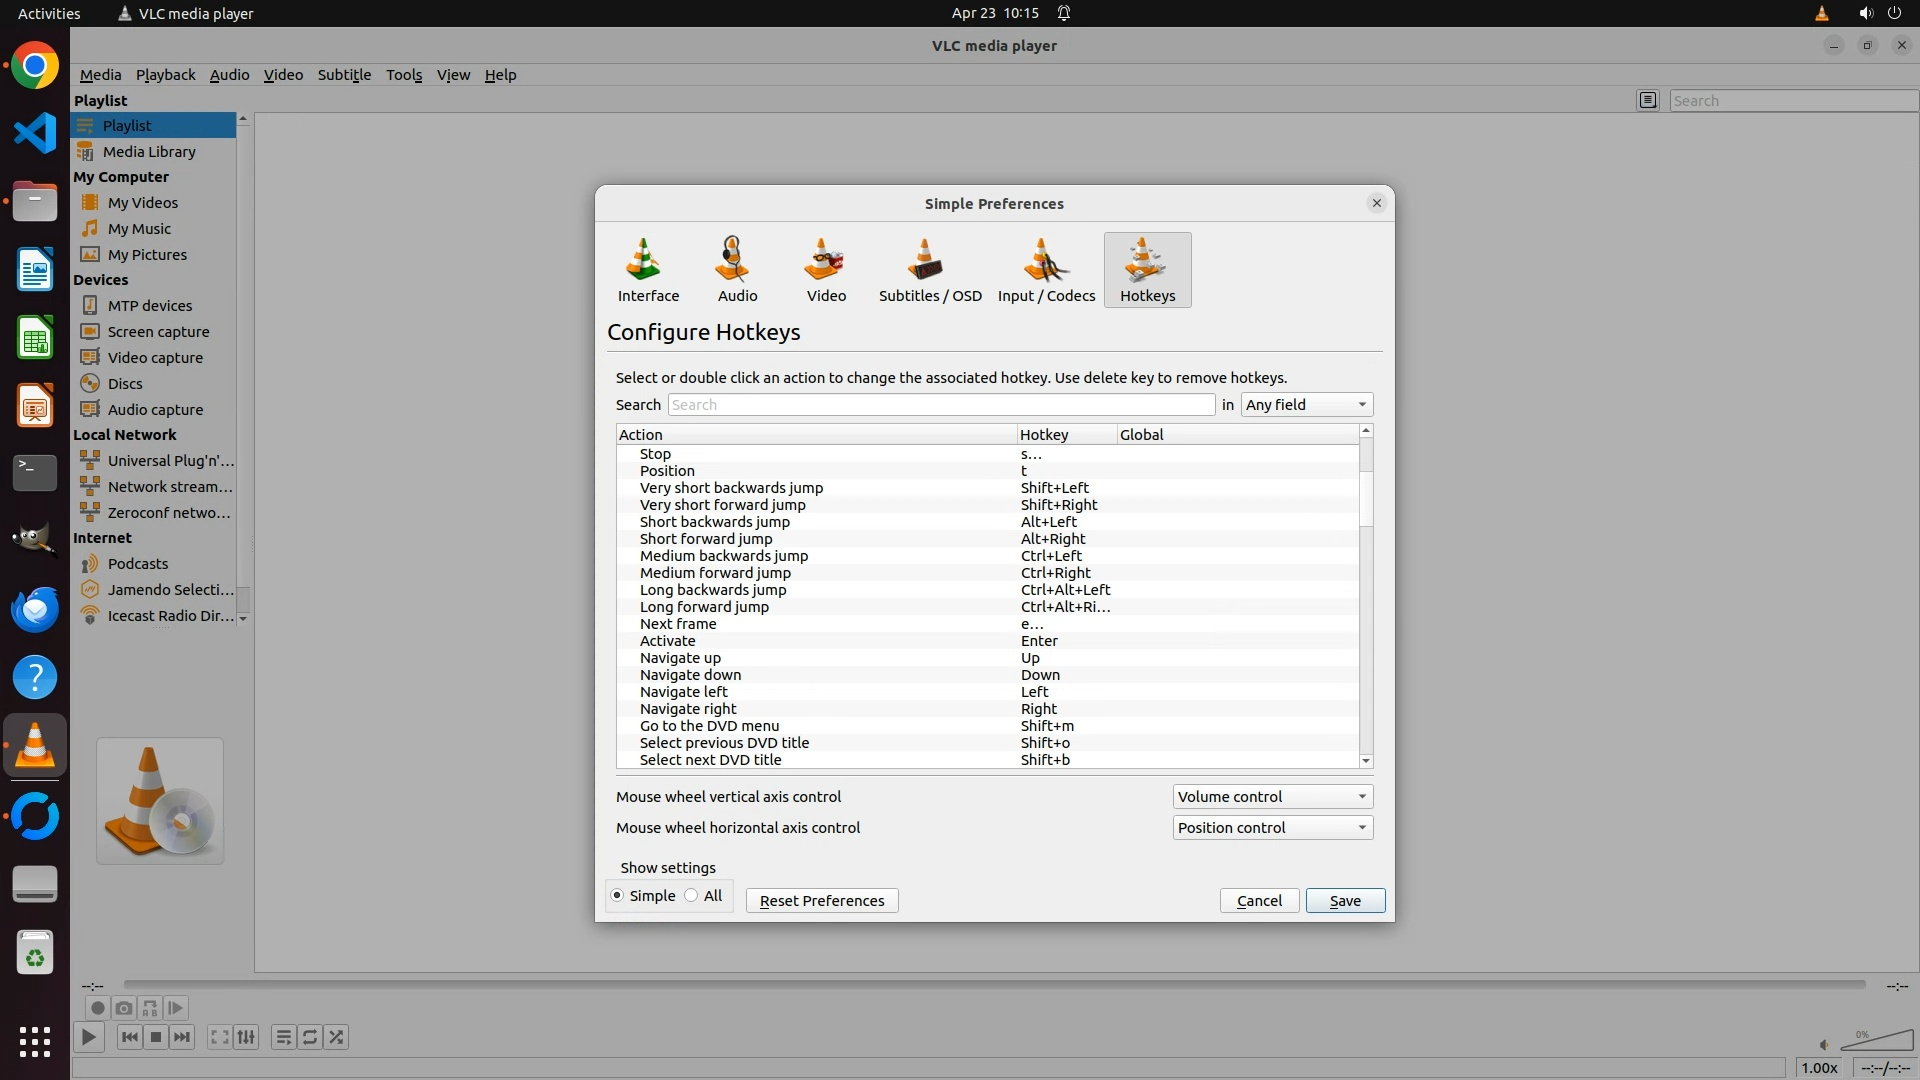Screen dimensions: 1920x1080
Task: Open the Tools menu
Action: tap(403, 75)
